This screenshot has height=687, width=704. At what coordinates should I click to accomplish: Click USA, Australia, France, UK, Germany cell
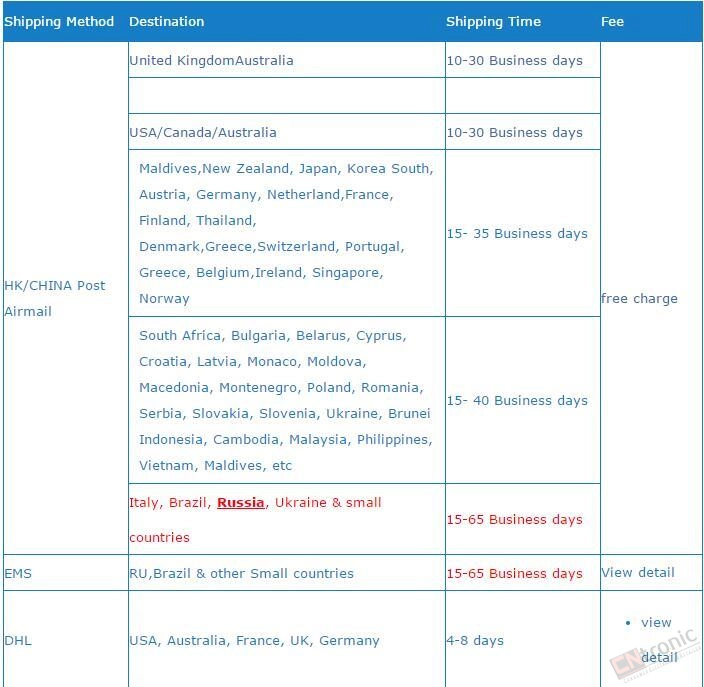coord(287,640)
